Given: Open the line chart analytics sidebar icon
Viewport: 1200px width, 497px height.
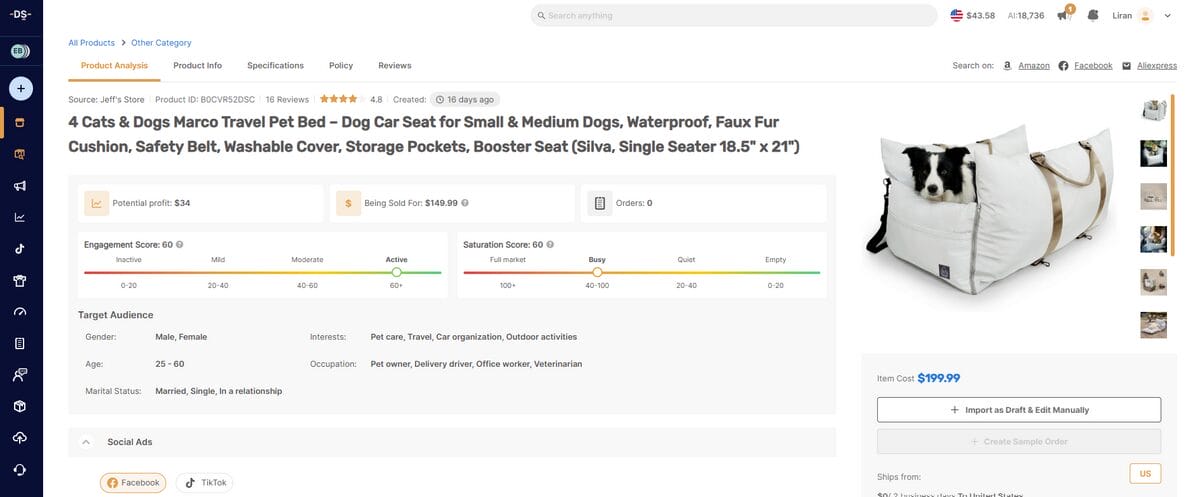Looking at the screenshot, I should pyautogui.click(x=20, y=217).
